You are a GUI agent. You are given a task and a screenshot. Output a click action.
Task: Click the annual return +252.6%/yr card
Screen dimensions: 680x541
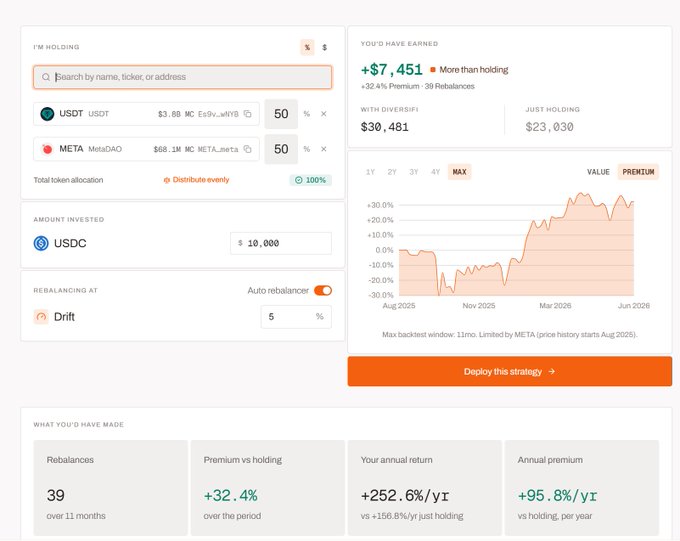click(x=425, y=488)
